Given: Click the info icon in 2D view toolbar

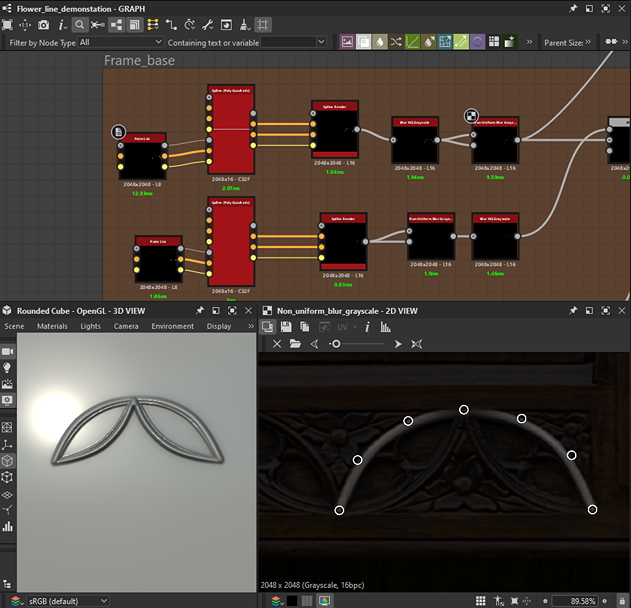Looking at the screenshot, I should click(367, 327).
